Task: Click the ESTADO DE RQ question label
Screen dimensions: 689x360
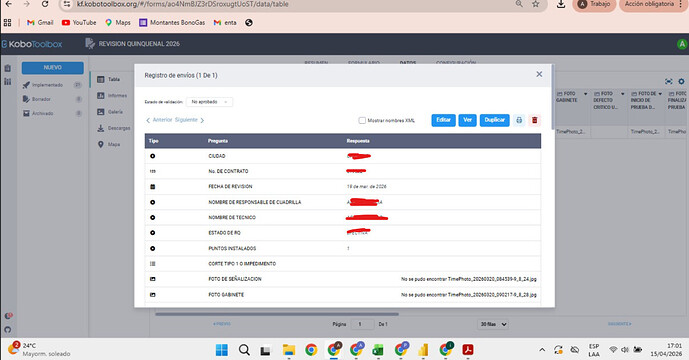Action: [224, 233]
